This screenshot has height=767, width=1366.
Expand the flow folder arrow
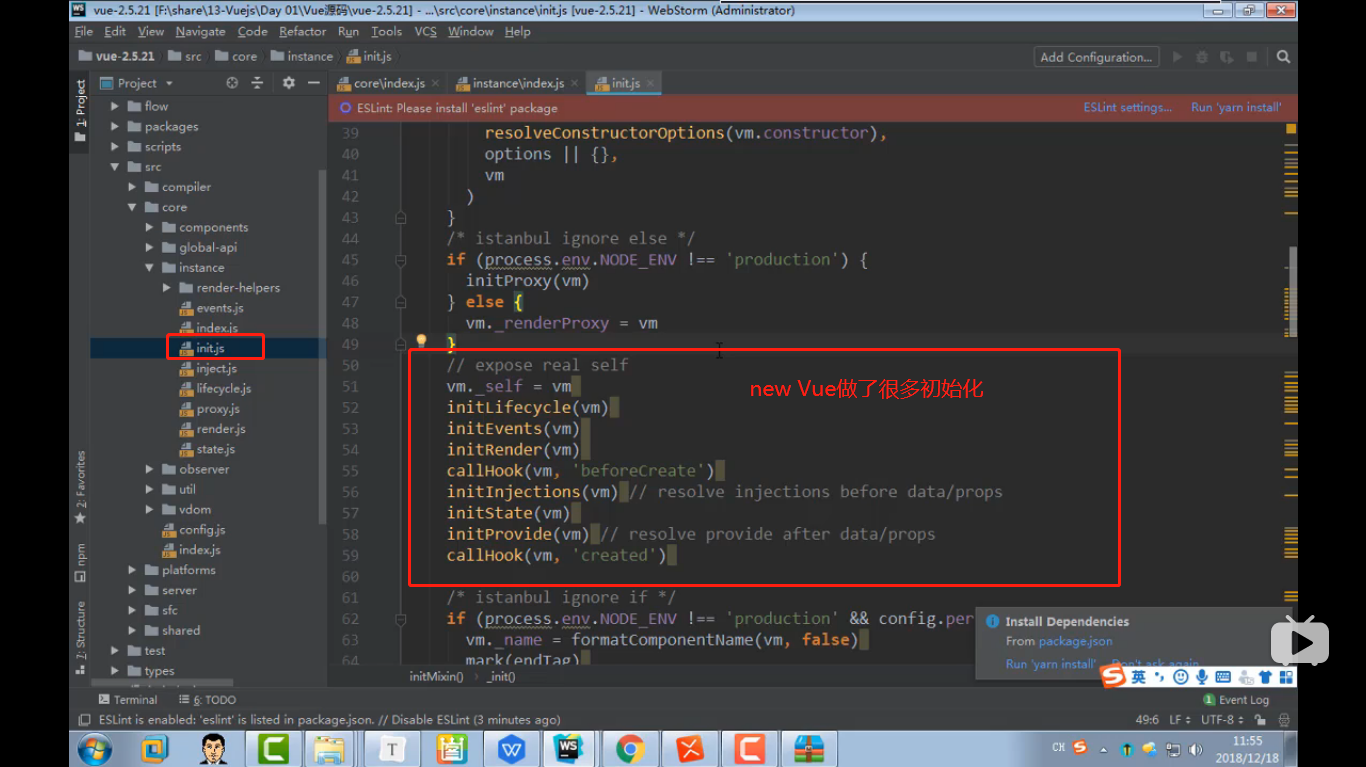pos(115,106)
